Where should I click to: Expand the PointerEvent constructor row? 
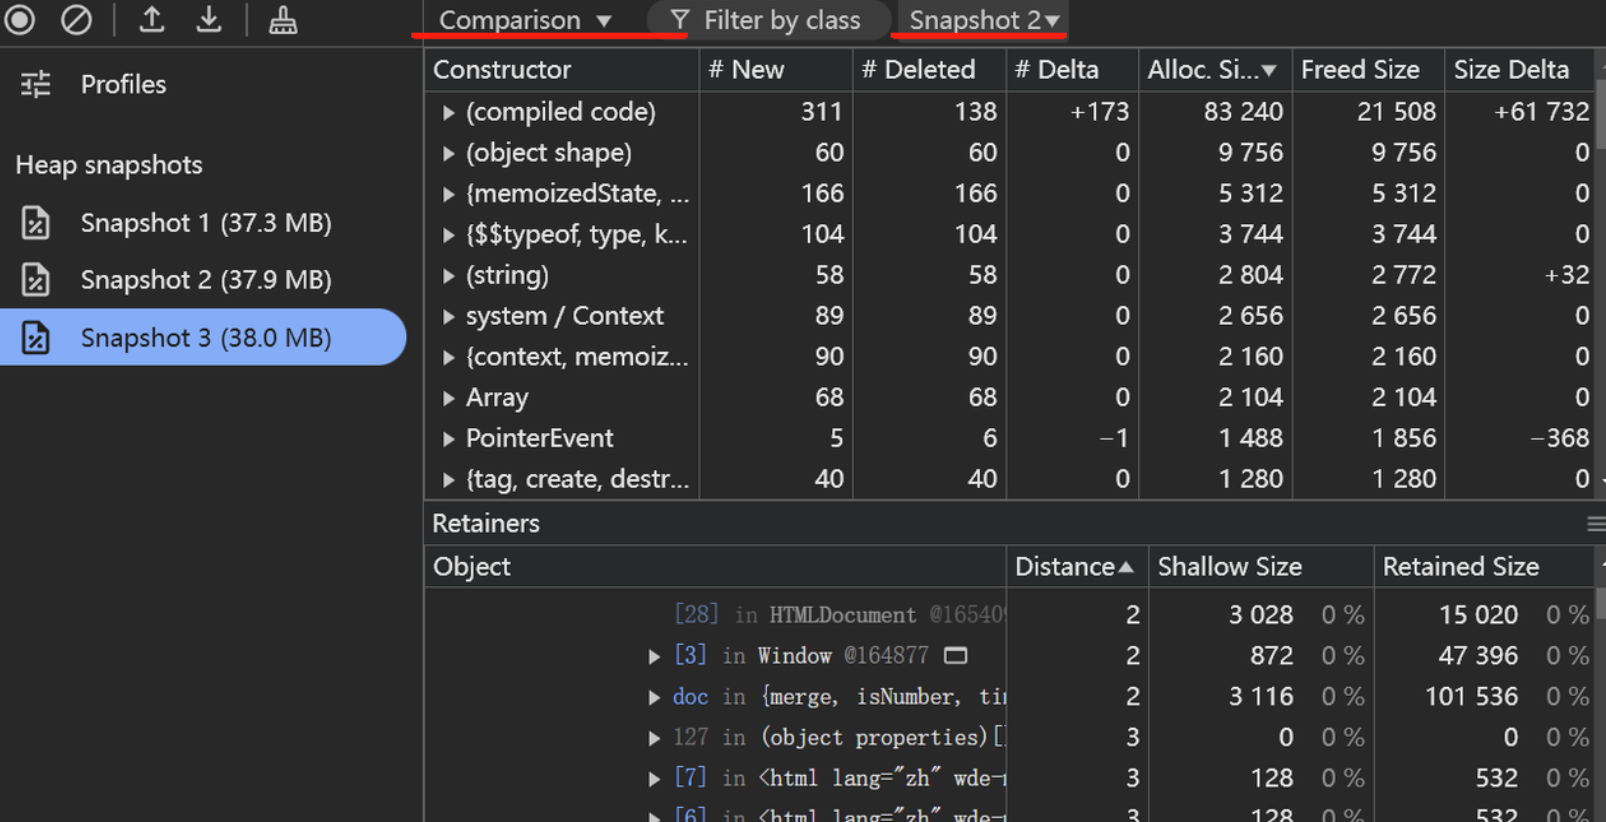(449, 439)
